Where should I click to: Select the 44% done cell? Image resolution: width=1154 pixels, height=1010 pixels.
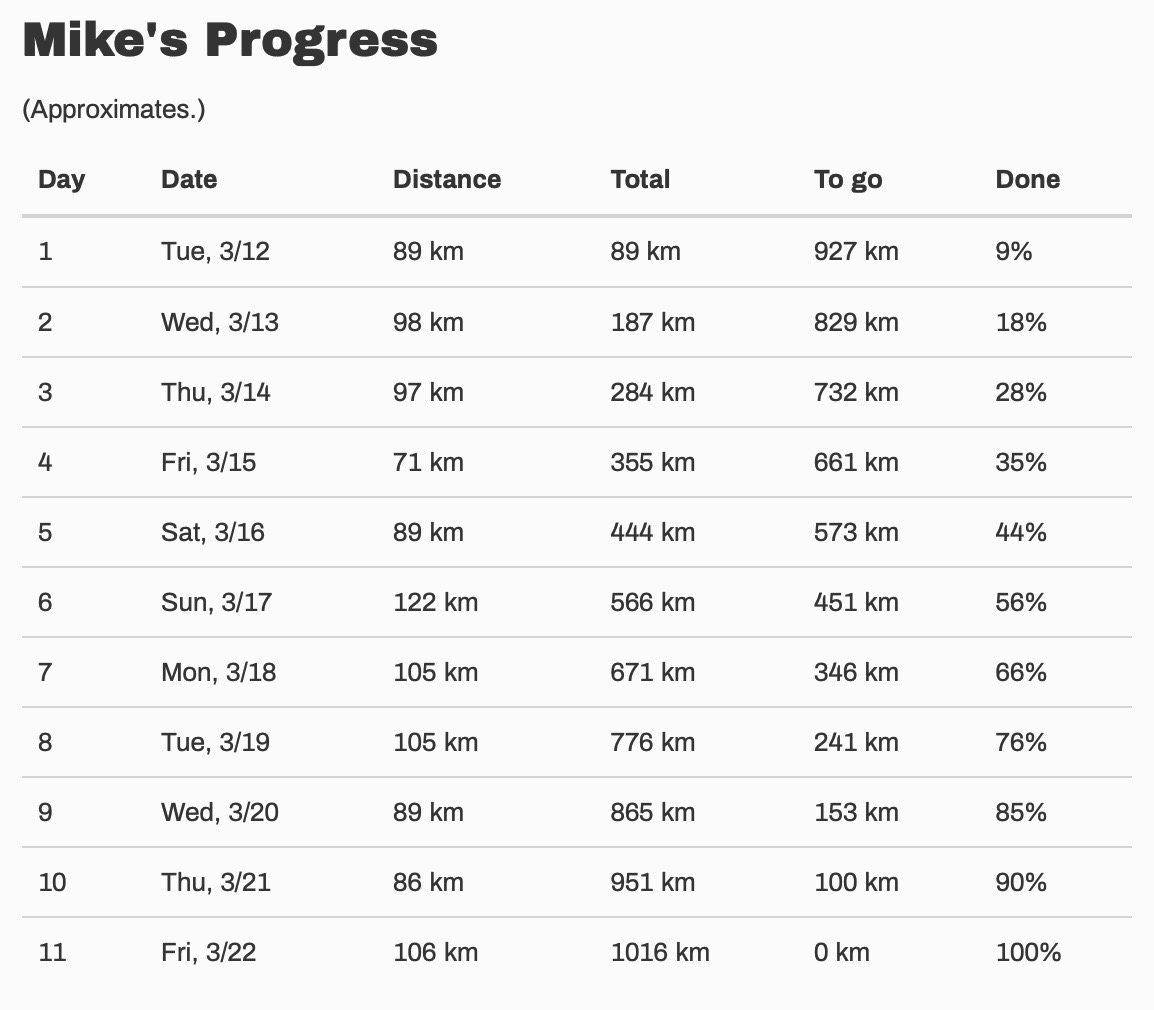(1021, 532)
